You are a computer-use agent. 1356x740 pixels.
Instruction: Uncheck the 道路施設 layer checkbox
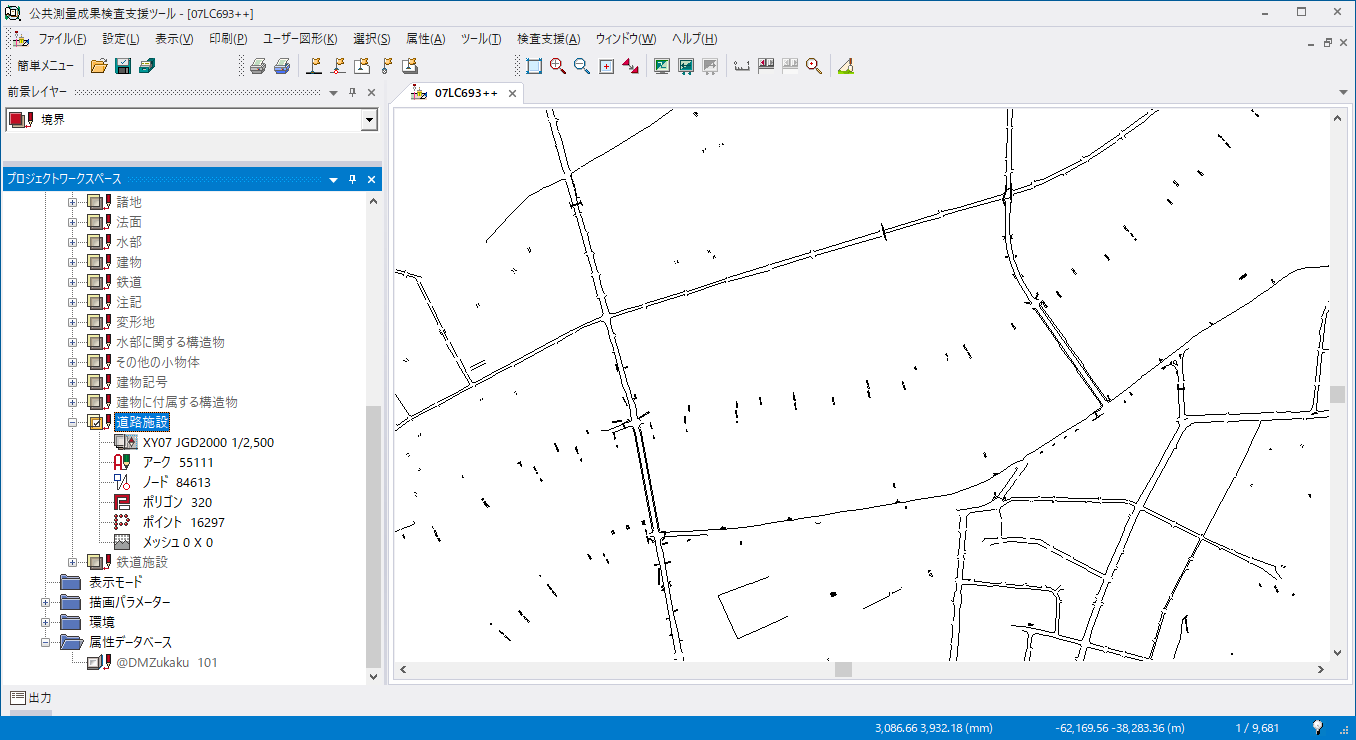coord(97,422)
